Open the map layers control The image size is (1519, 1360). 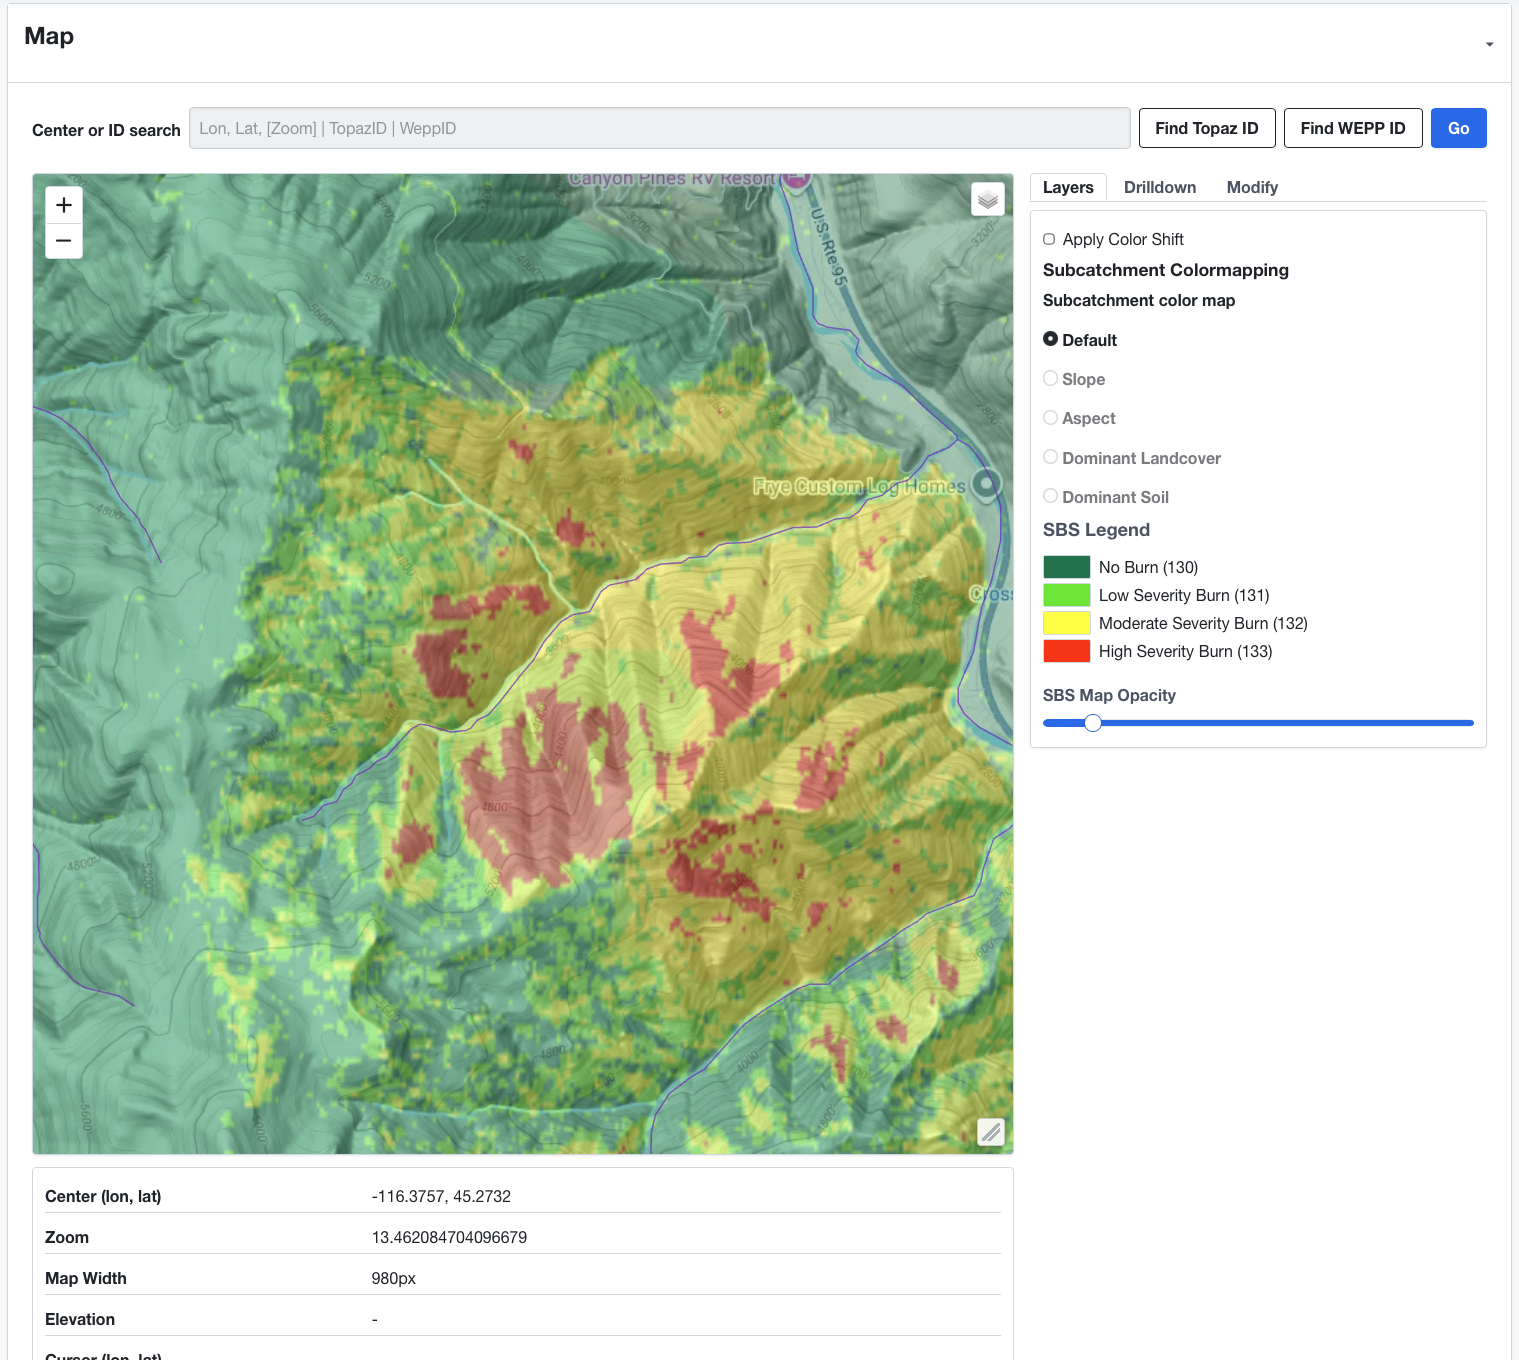[988, 199]
